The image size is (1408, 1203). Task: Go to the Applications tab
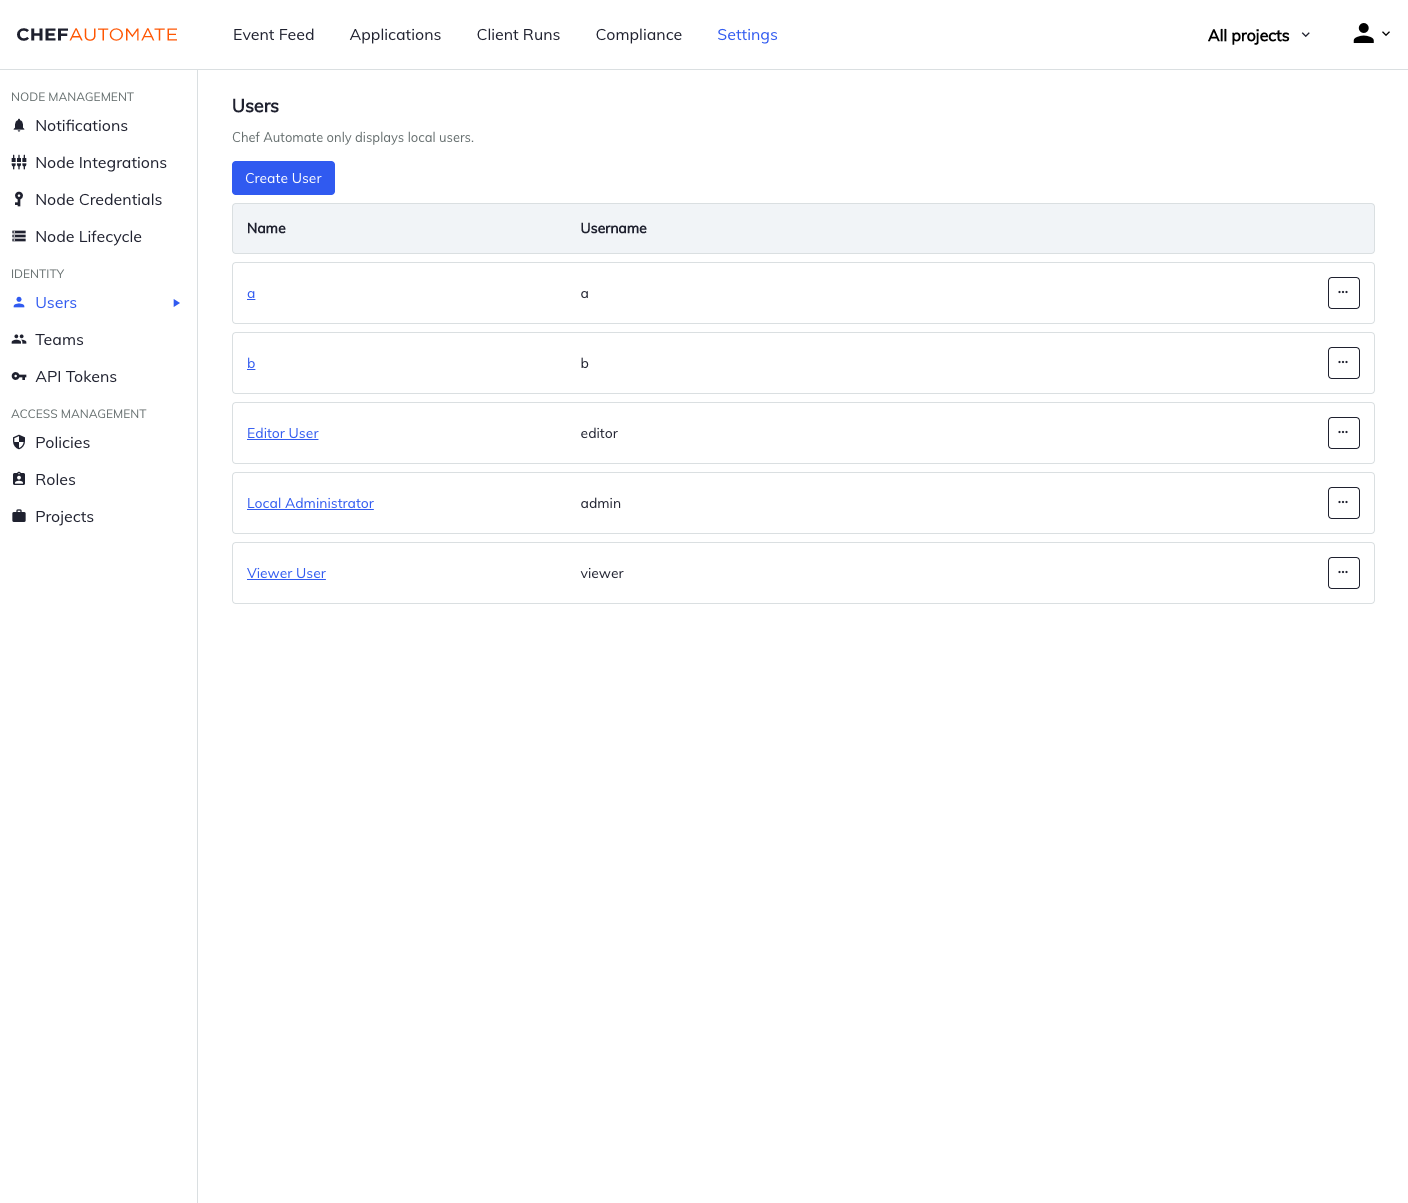(395, 34)
